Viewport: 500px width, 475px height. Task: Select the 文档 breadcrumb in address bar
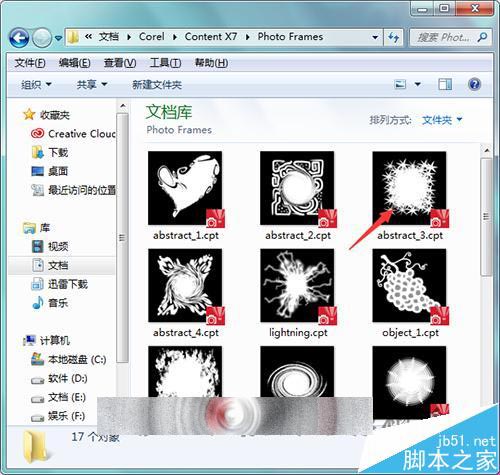tap(109, 37)
